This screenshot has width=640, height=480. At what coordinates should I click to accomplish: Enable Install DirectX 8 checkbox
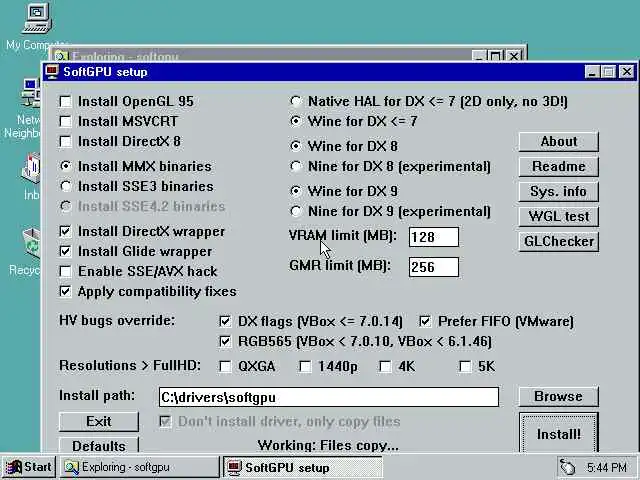(65, 141)
